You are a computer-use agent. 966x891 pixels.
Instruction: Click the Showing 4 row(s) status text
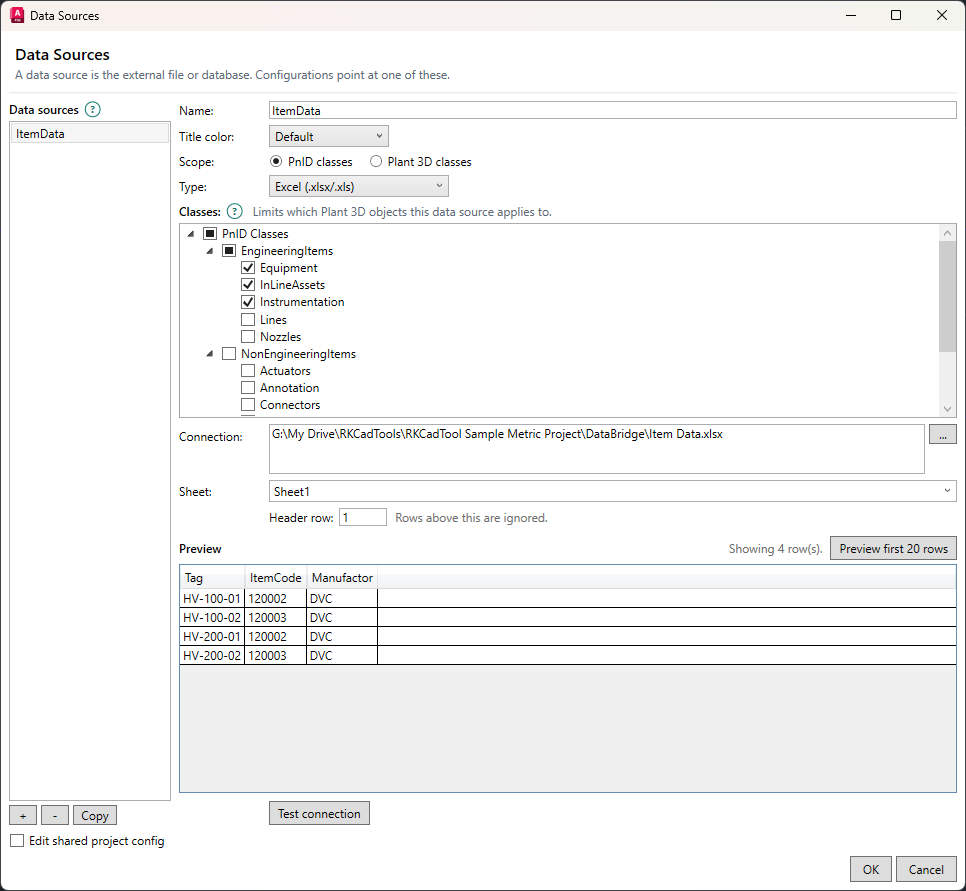[x=775, y=548]
